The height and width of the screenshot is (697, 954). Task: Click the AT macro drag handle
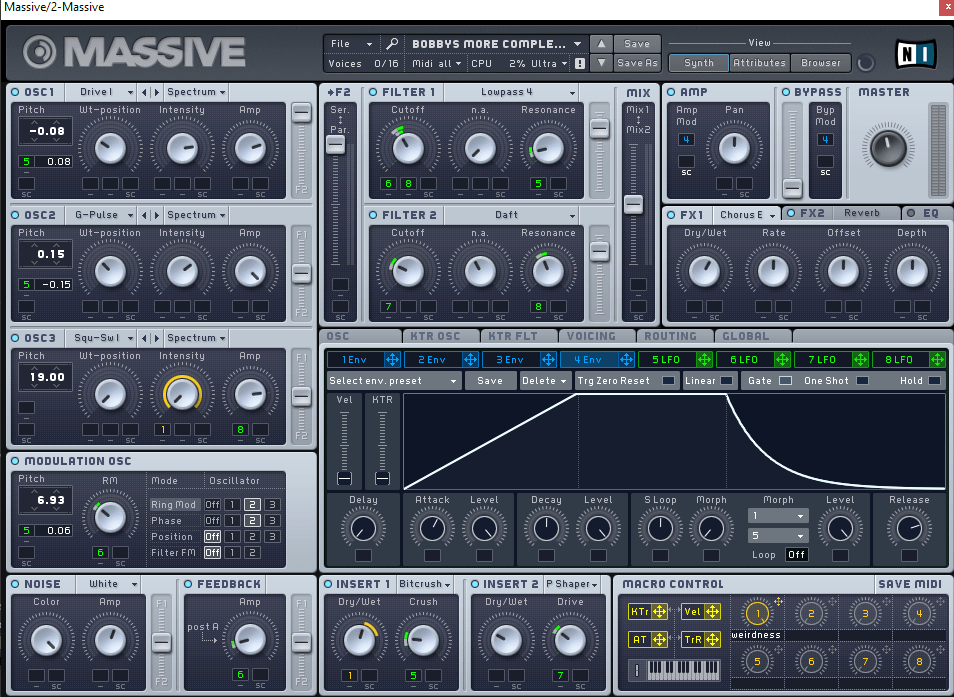coord(658,639)
